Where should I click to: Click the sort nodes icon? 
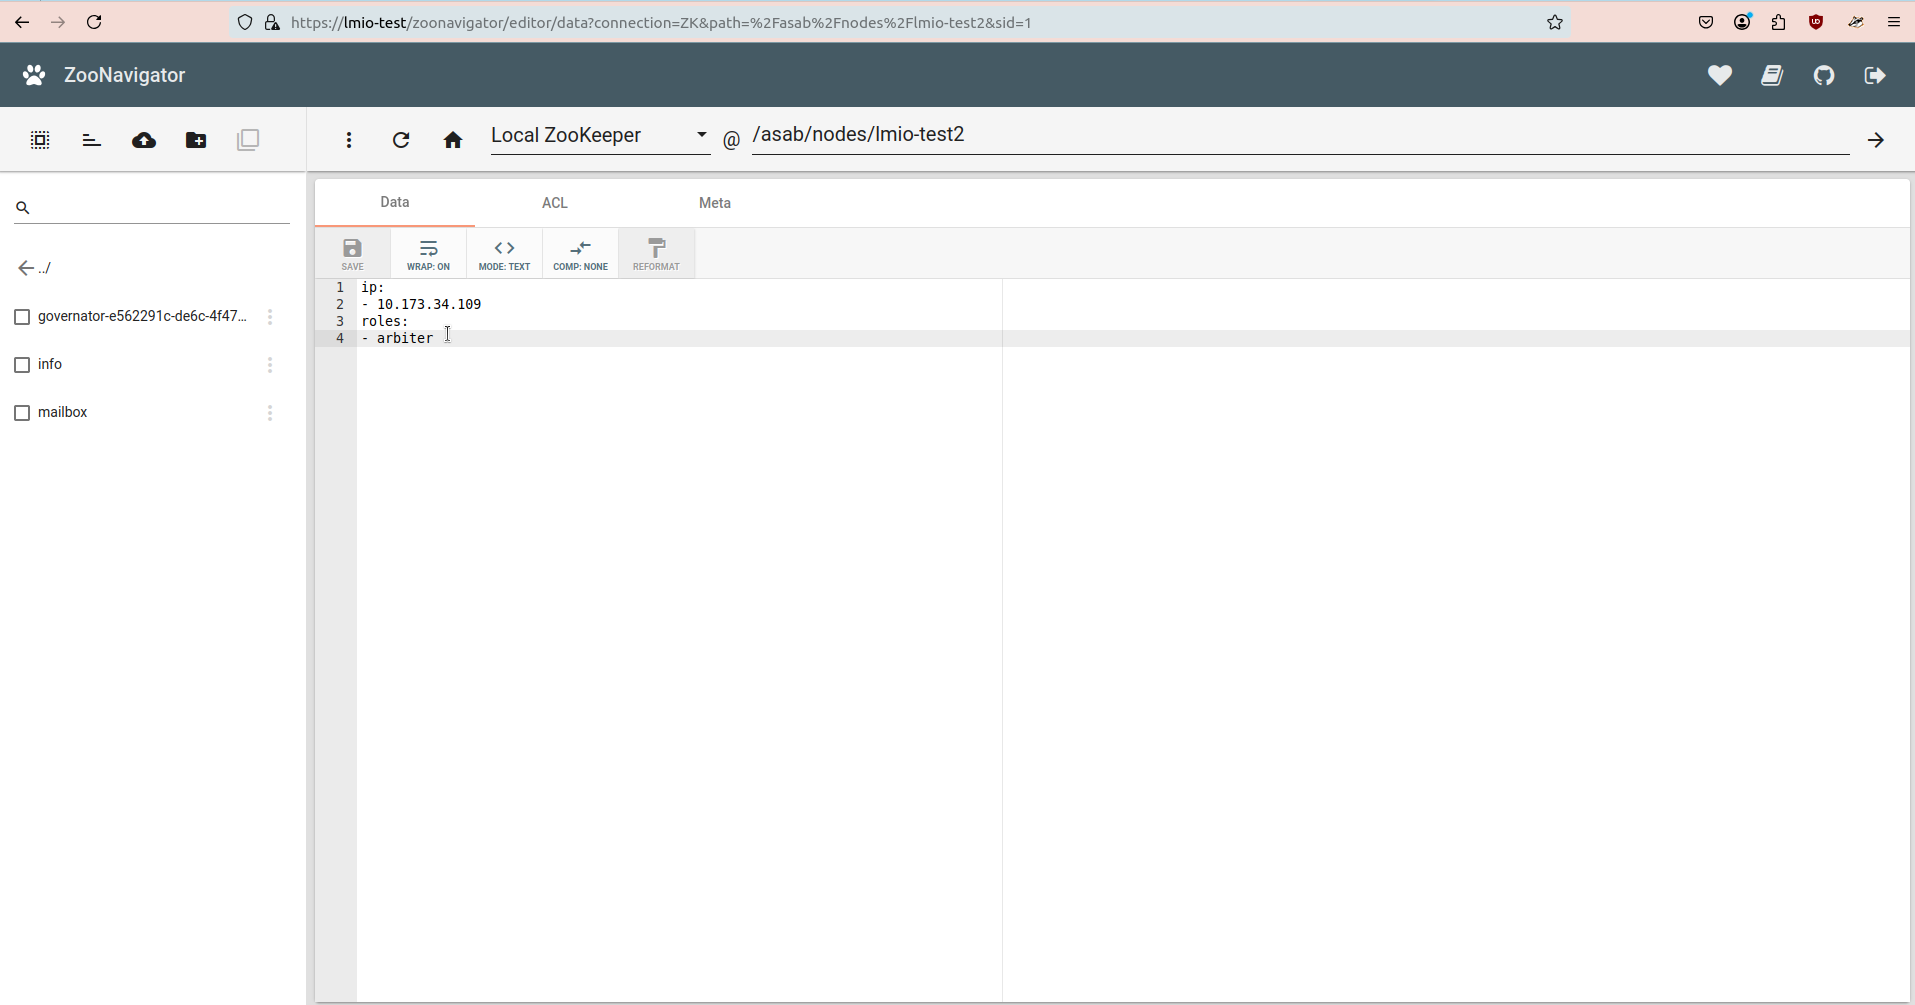(x=92, y=140)
